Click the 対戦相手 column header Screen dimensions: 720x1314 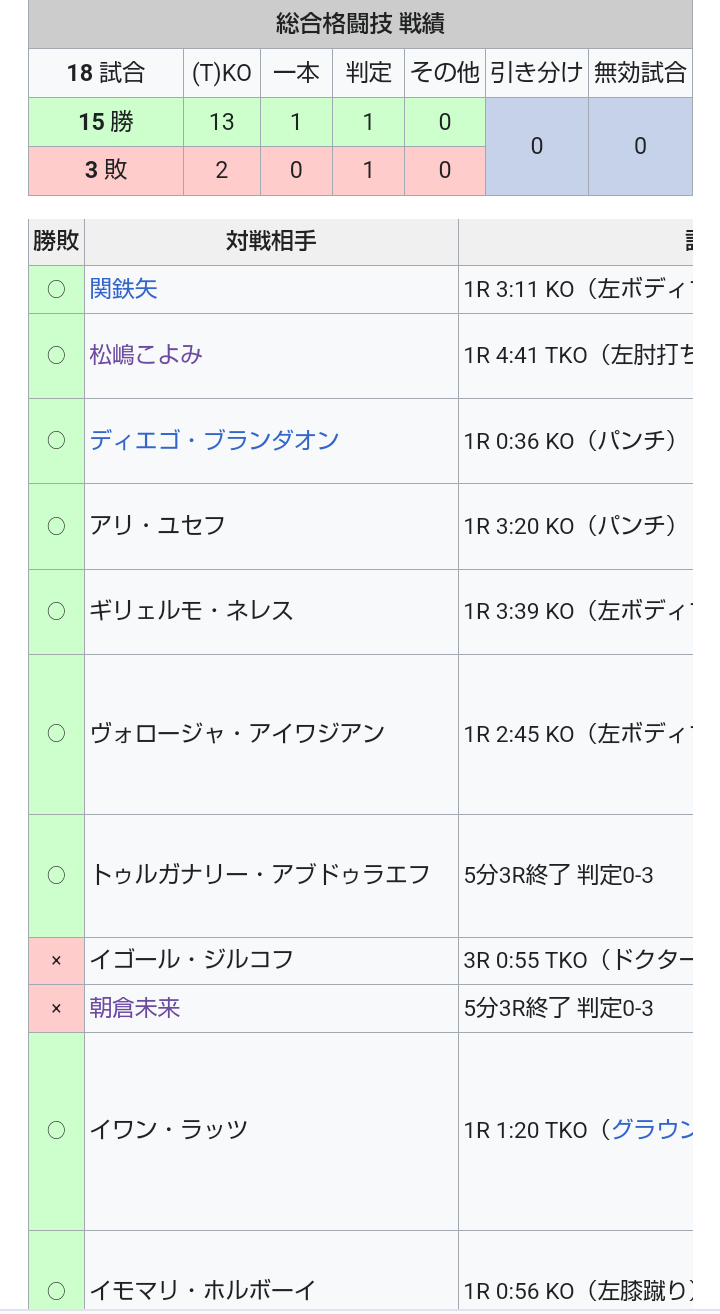tap(271, 241)
